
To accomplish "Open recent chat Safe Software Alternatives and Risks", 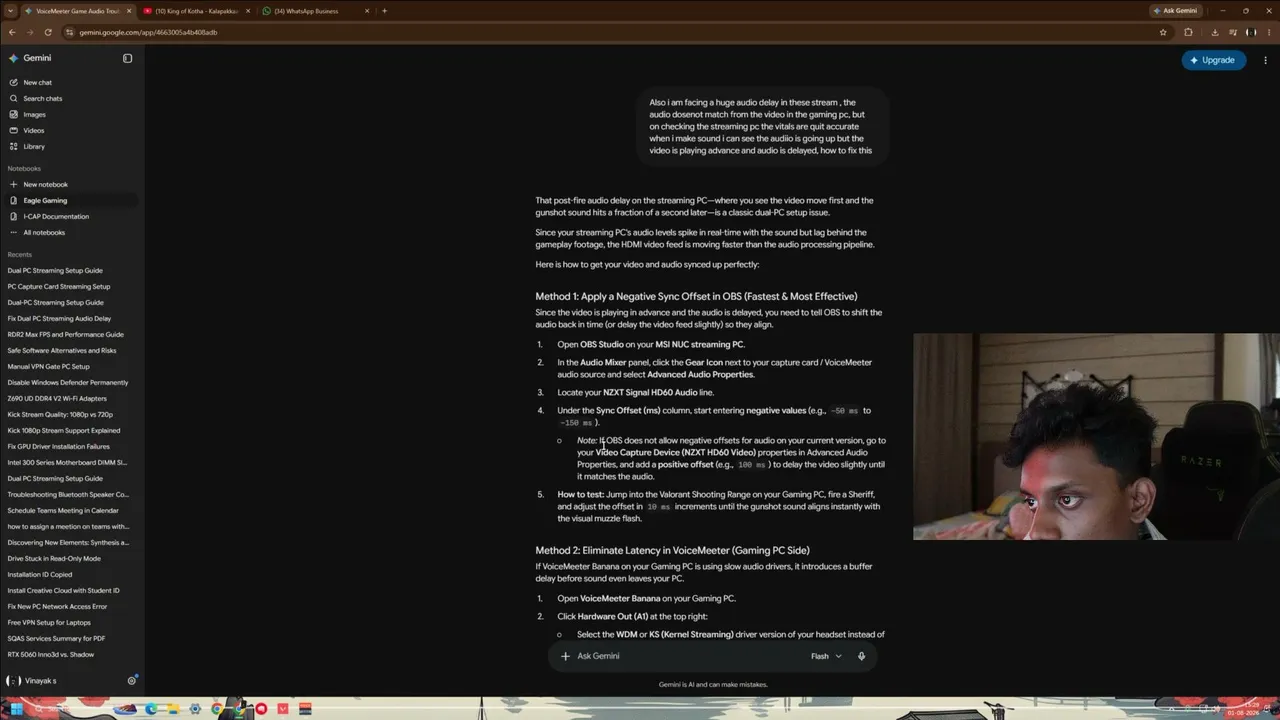I will tap(62, 350).
